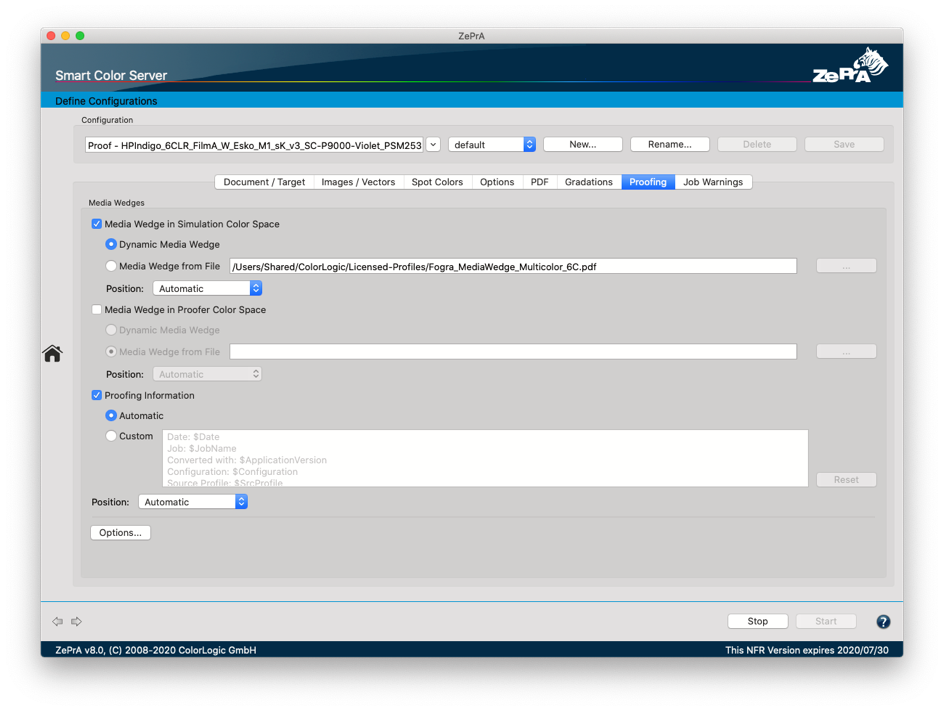Click the Delete configuration button
This screenshot has width=944, height=711.
click(757, 144)
